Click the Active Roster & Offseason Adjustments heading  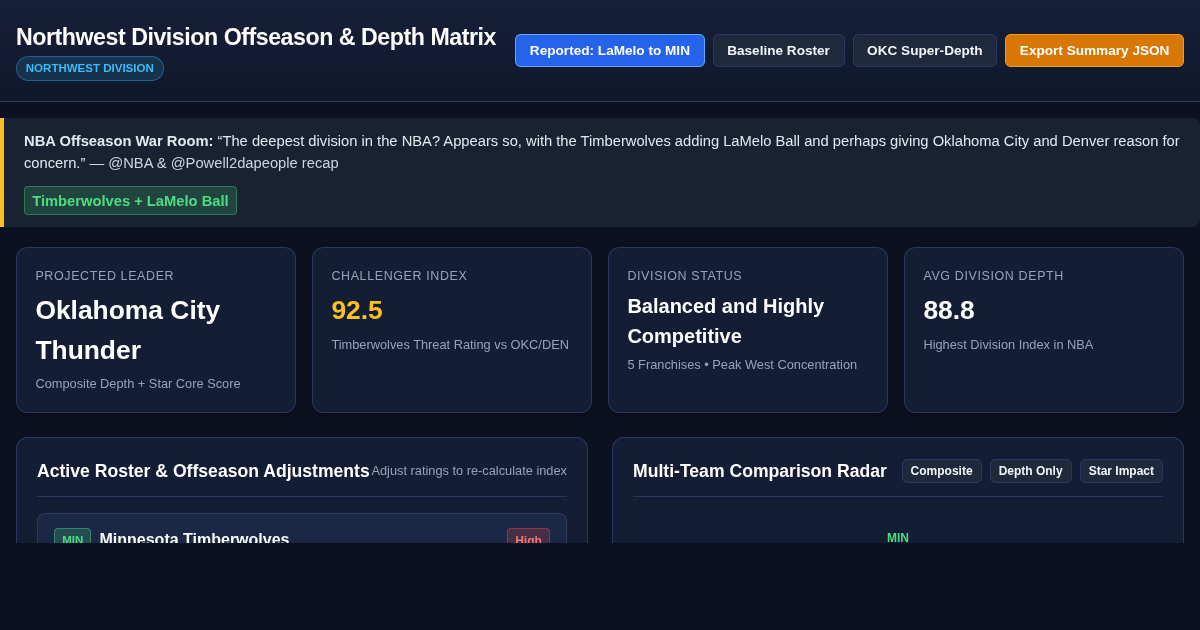click(203, 471)
